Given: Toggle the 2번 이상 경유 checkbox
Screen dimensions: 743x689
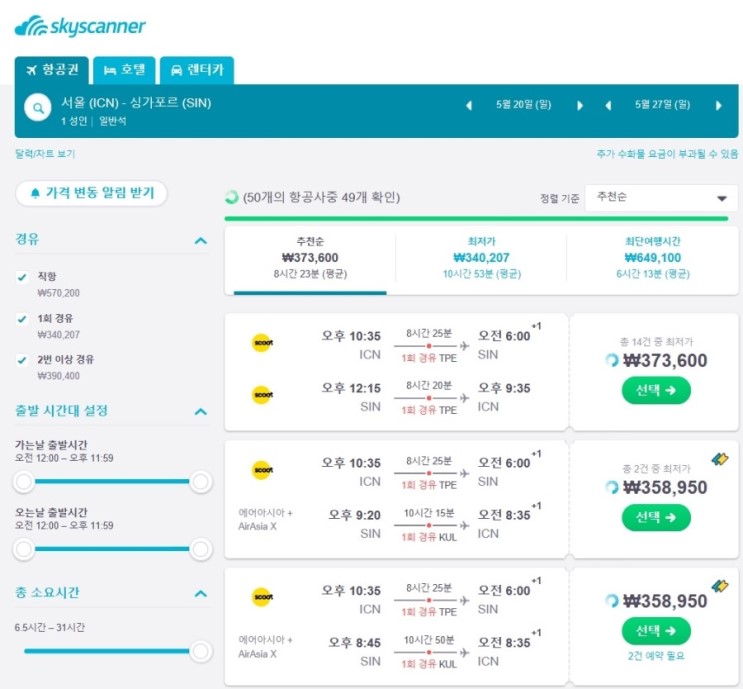Looking at the screenshot, I should [22, 360].
